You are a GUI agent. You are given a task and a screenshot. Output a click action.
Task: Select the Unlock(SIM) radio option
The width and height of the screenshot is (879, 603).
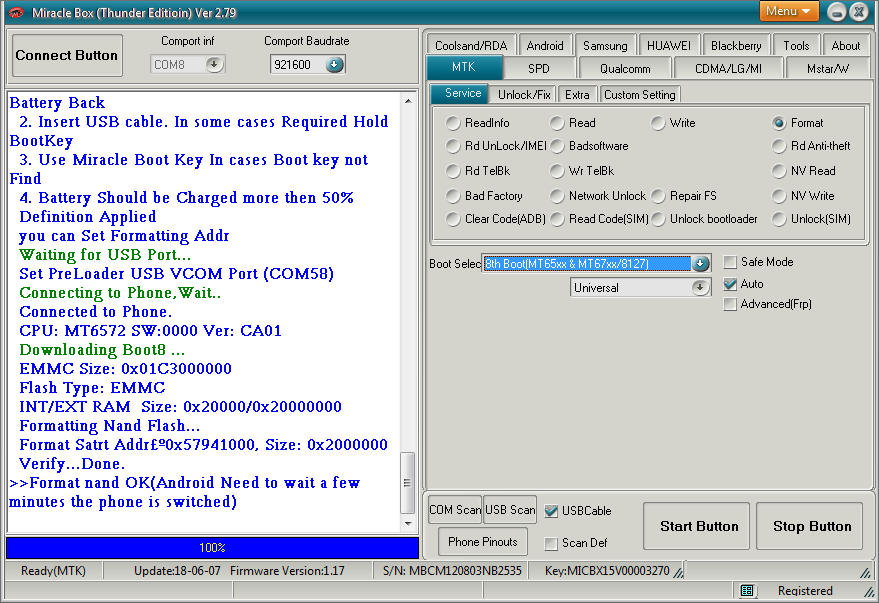(779, 219)
